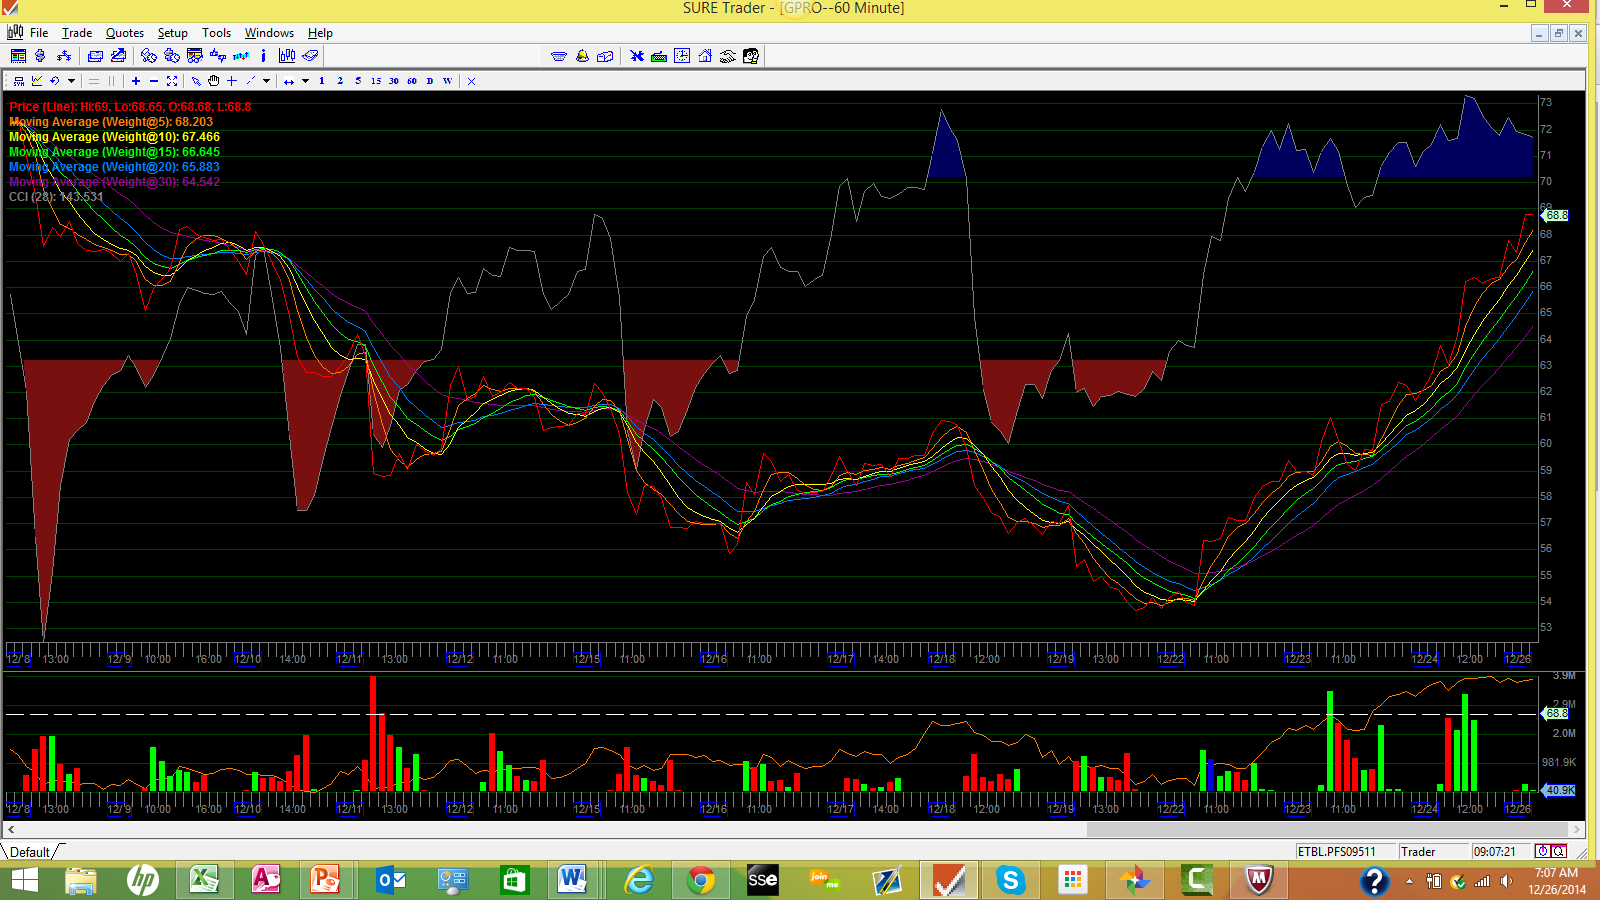Click the blue X icon on the chart toolbar
The height and width of the screenshot is (900, 1600).
click(472, 81)
